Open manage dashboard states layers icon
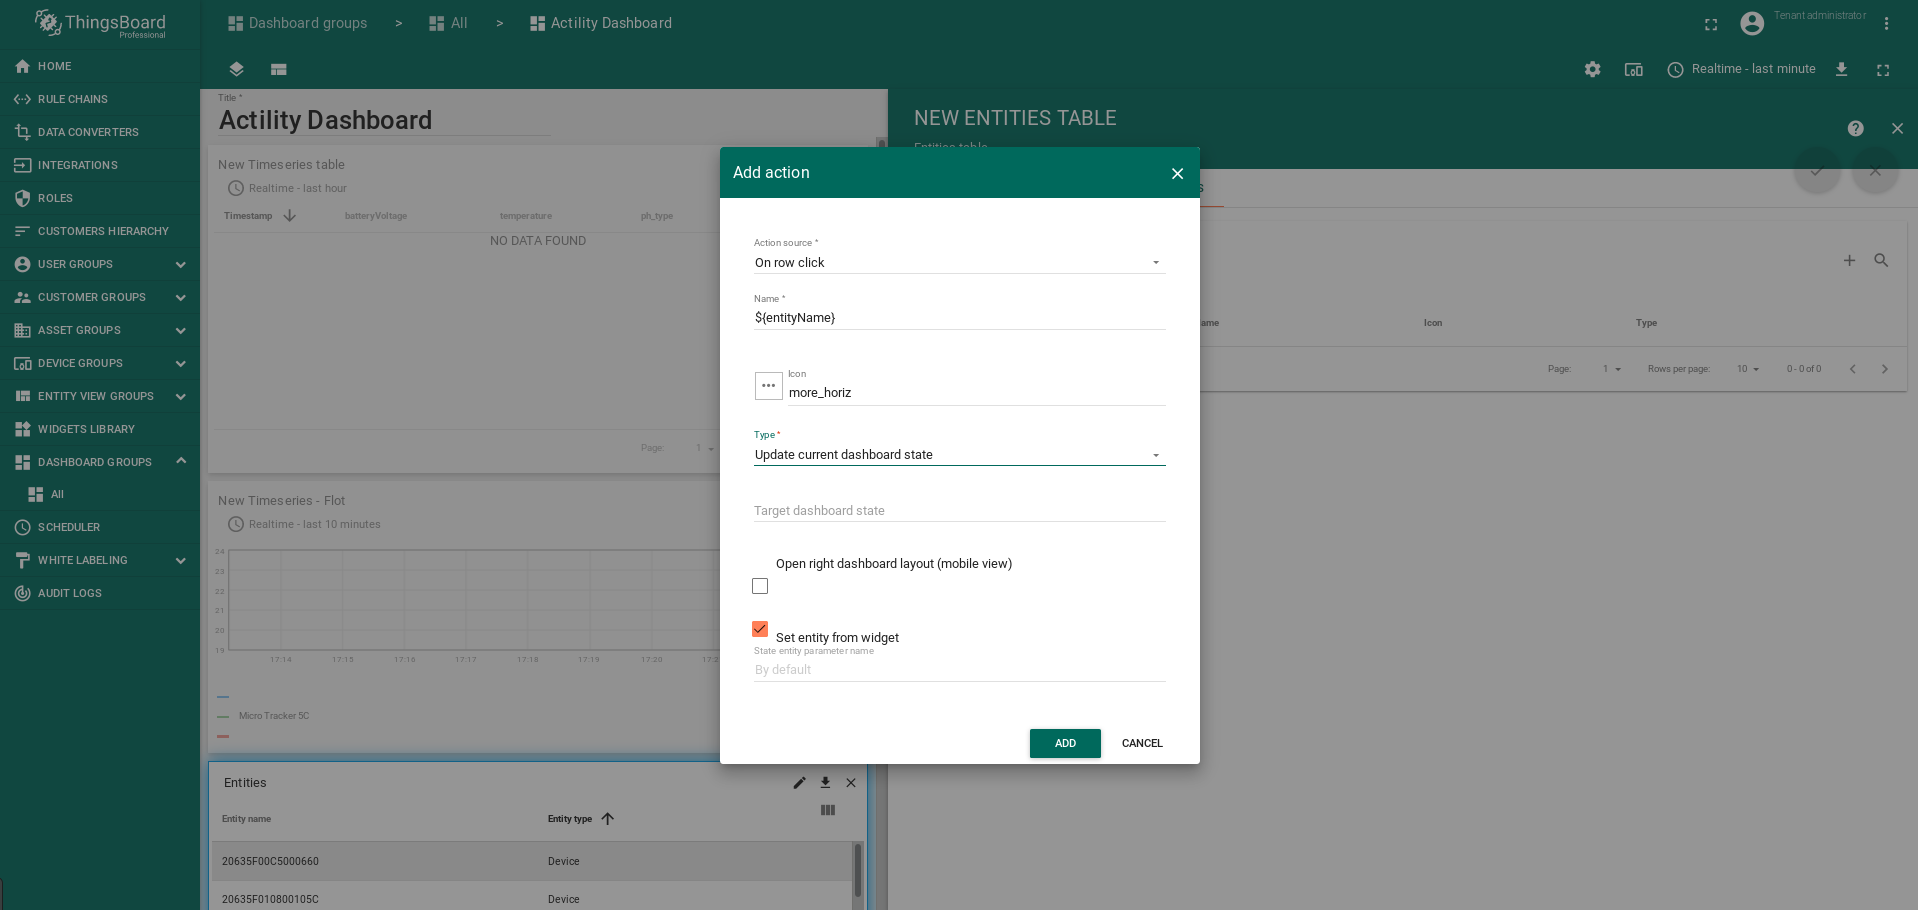 tap(236, 69)
